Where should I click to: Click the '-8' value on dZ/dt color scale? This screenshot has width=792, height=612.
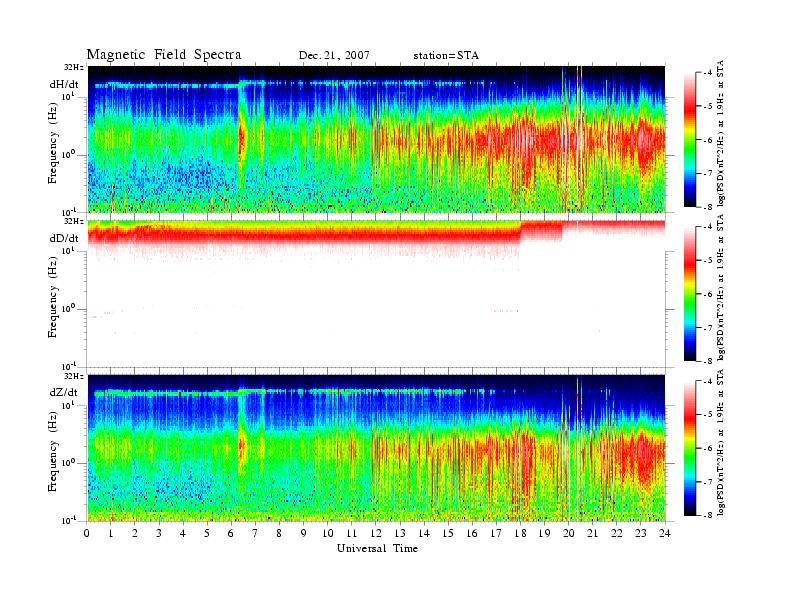(708, 515)
